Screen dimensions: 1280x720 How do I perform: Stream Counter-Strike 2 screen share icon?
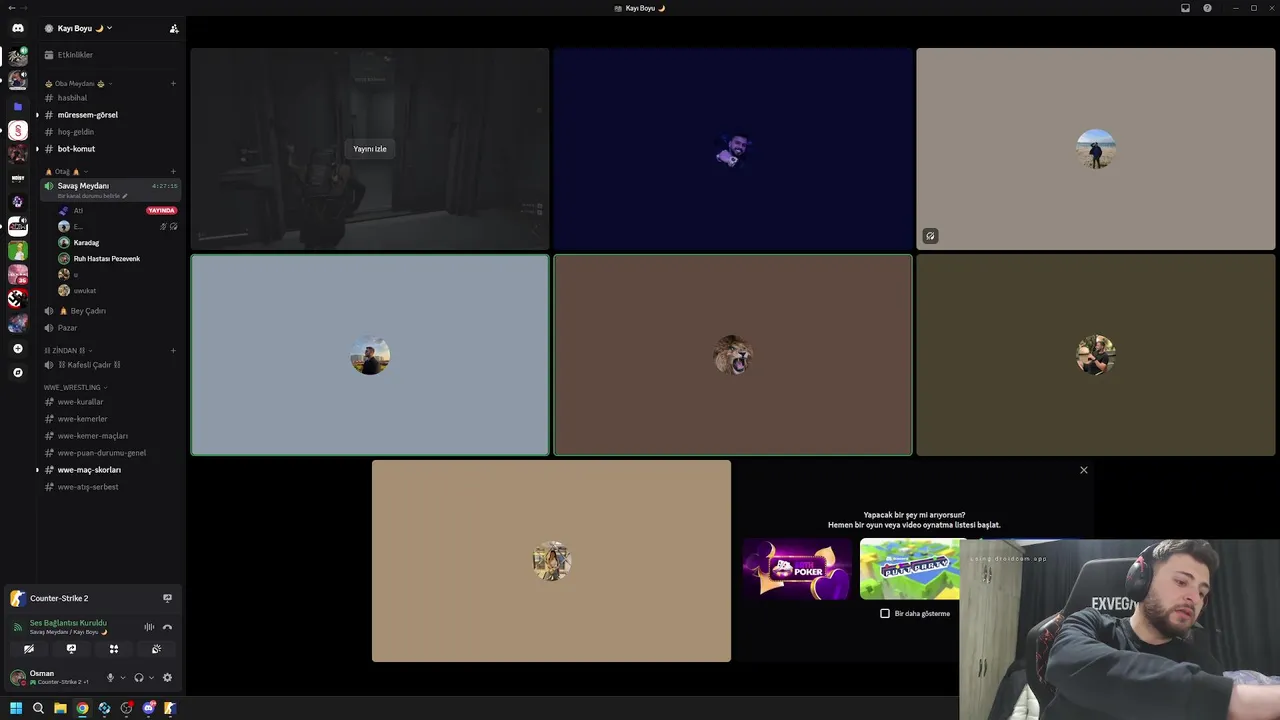[167, 598]
